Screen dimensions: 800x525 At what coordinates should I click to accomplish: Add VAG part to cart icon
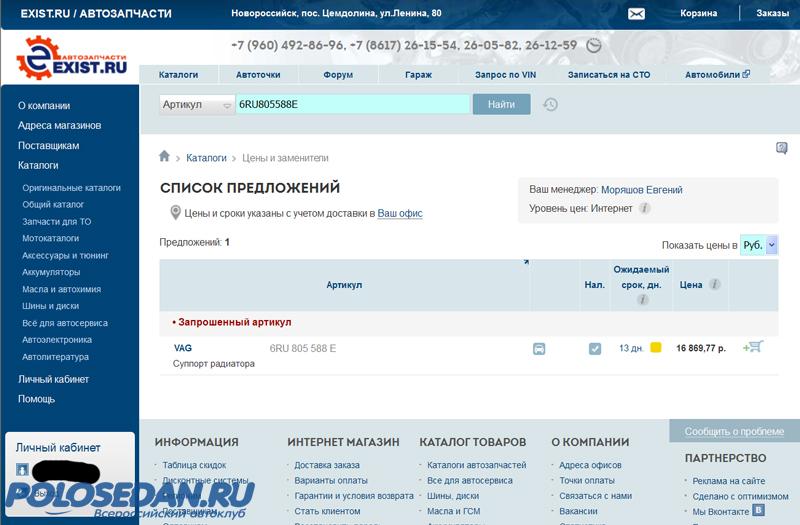coord(753,347)
